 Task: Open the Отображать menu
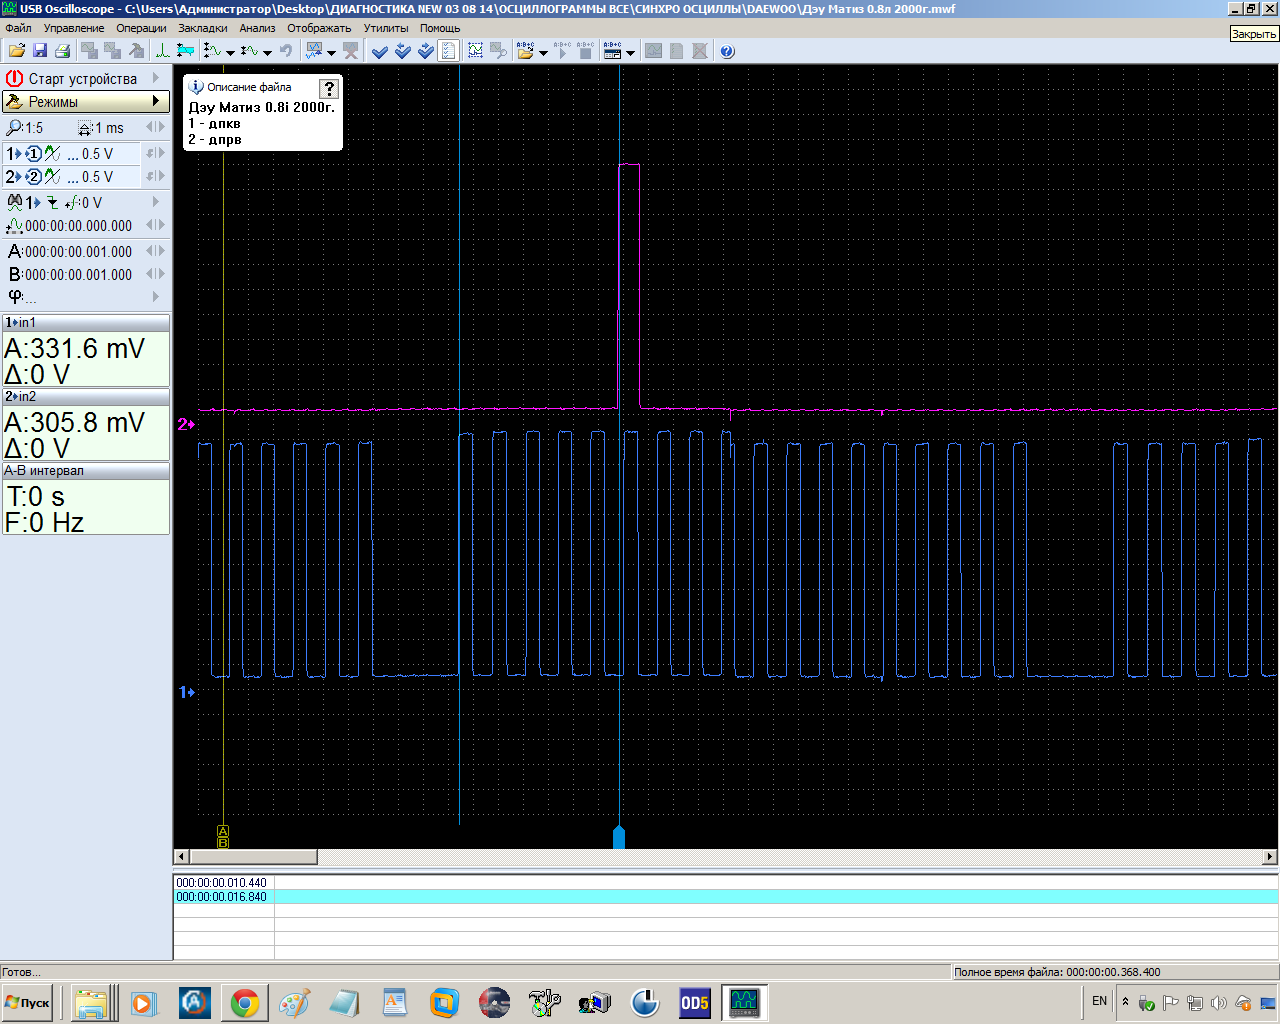[319, 28]
